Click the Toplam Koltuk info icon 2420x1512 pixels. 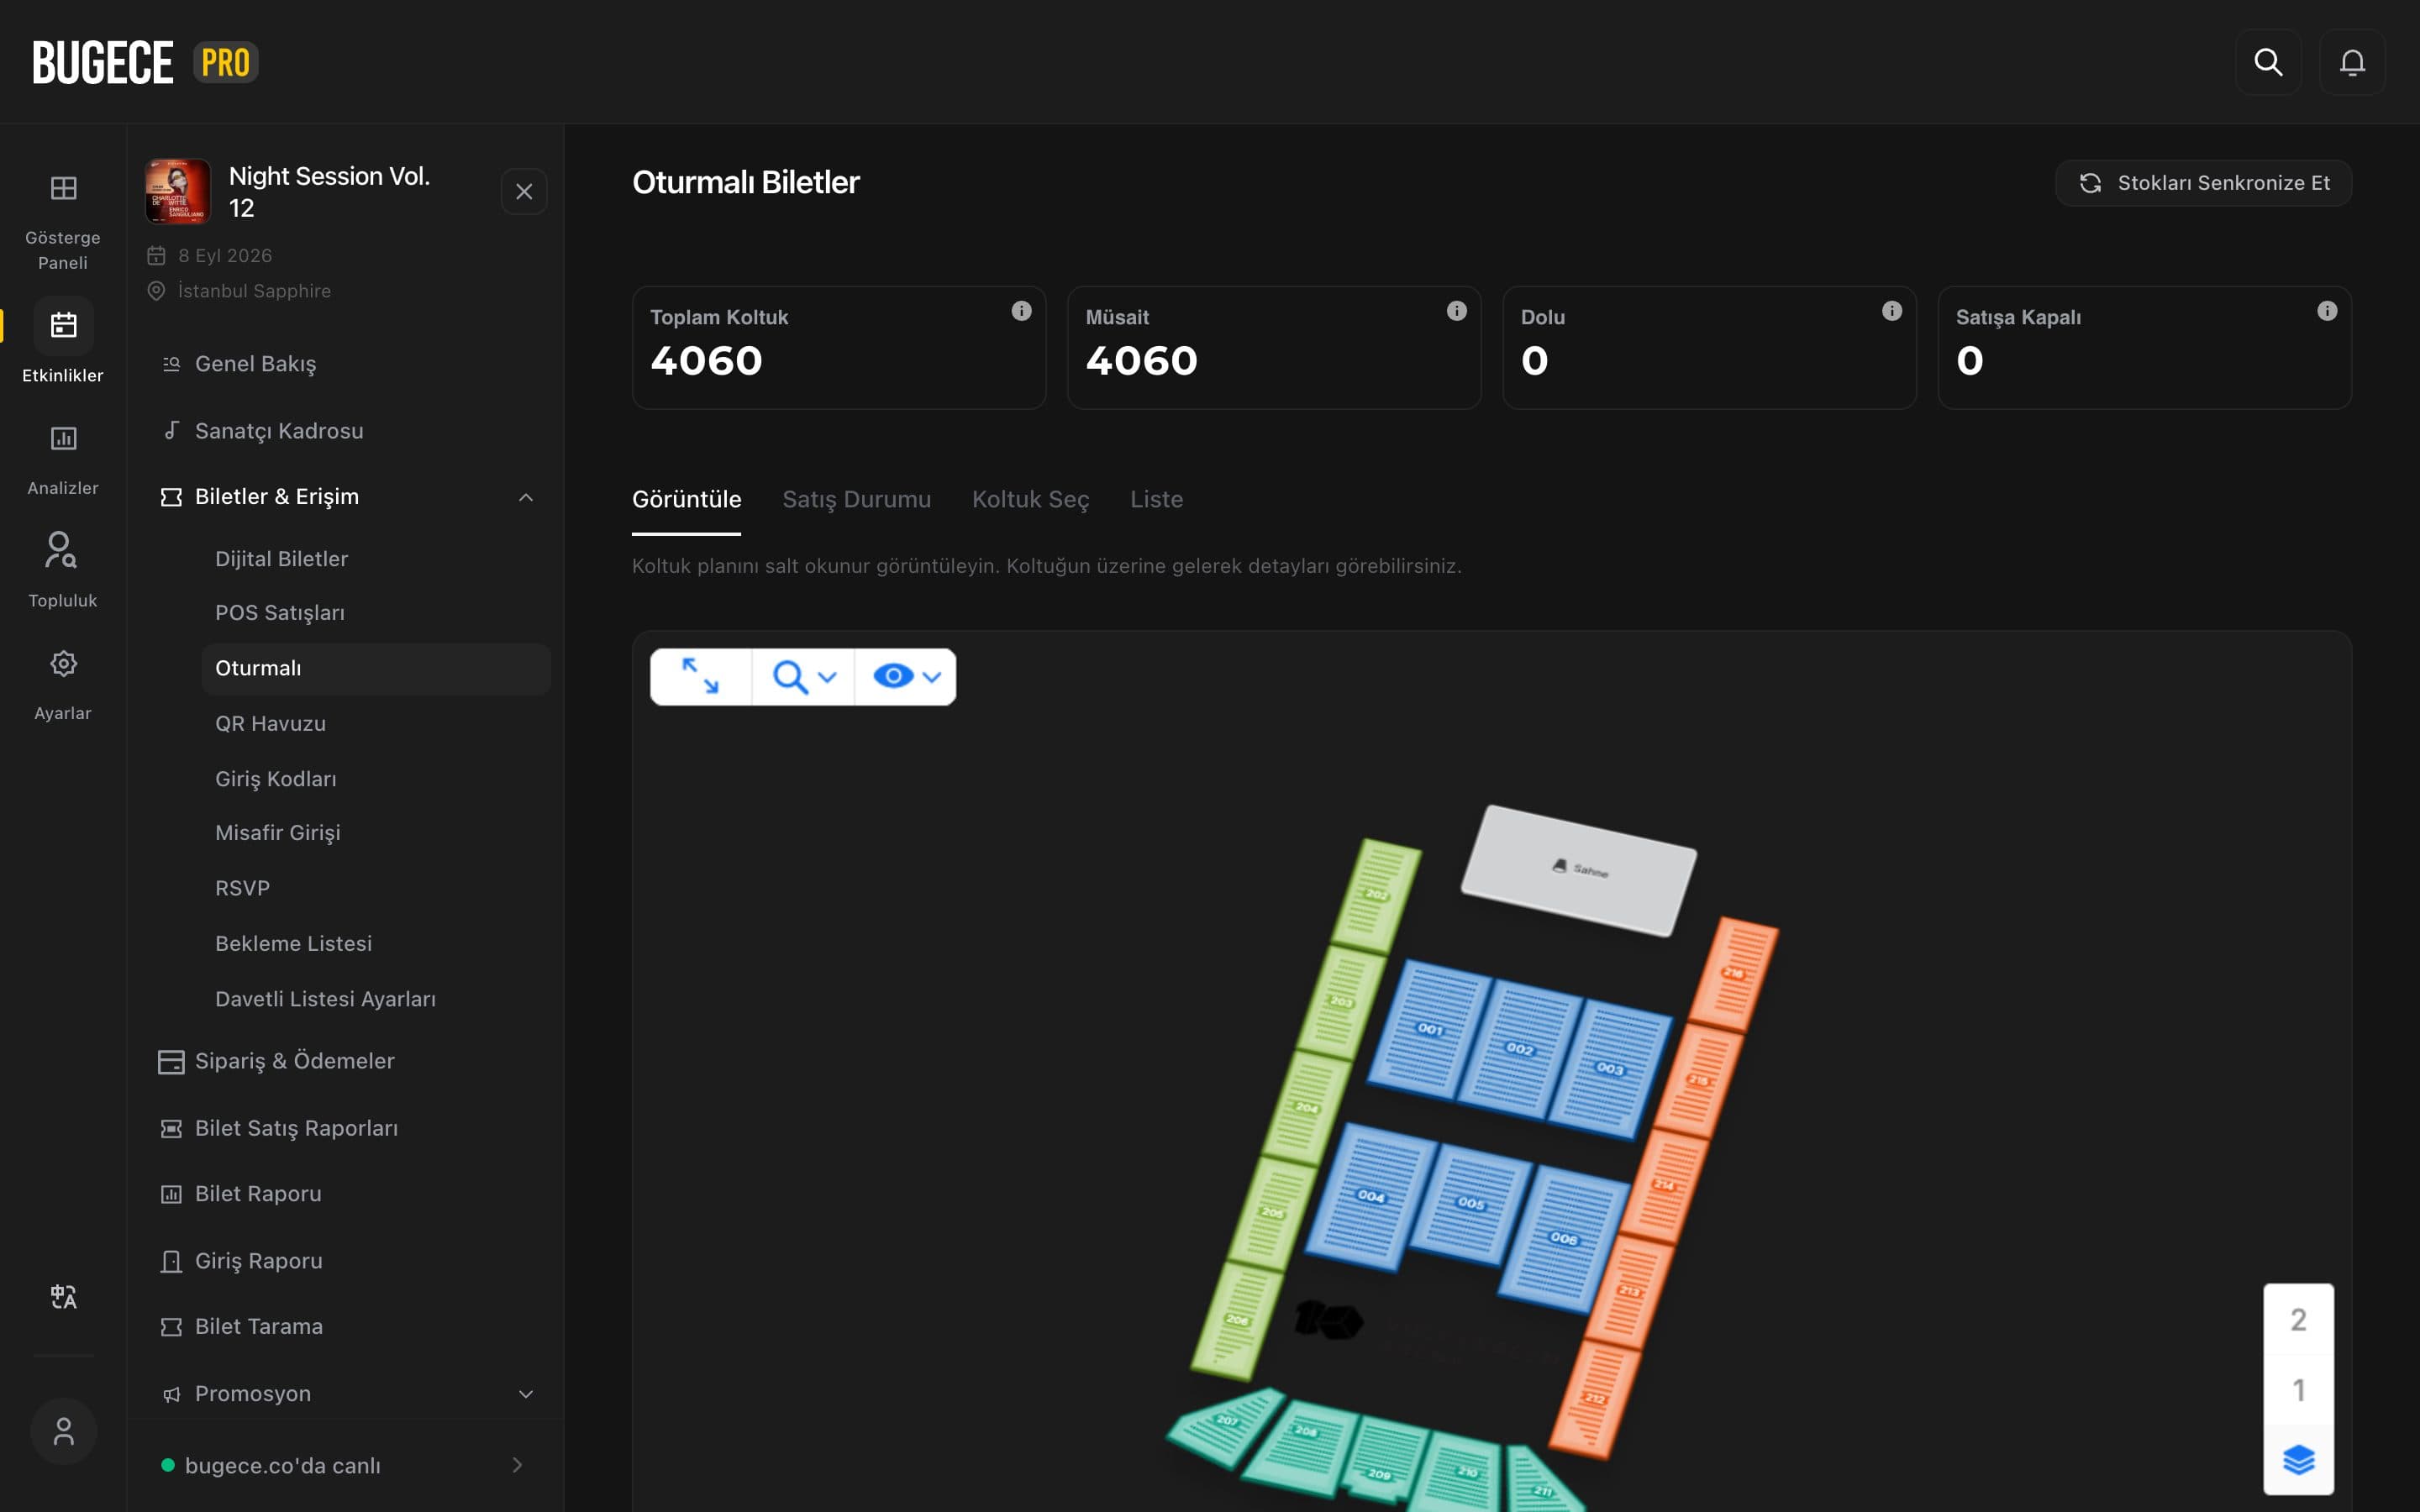point(1021,311)
